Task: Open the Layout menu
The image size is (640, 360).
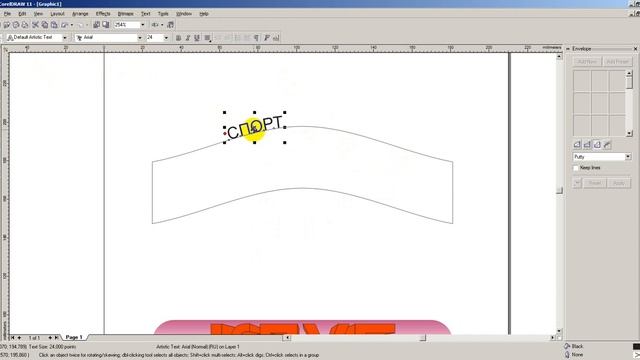Action: (x=57, y=14)
